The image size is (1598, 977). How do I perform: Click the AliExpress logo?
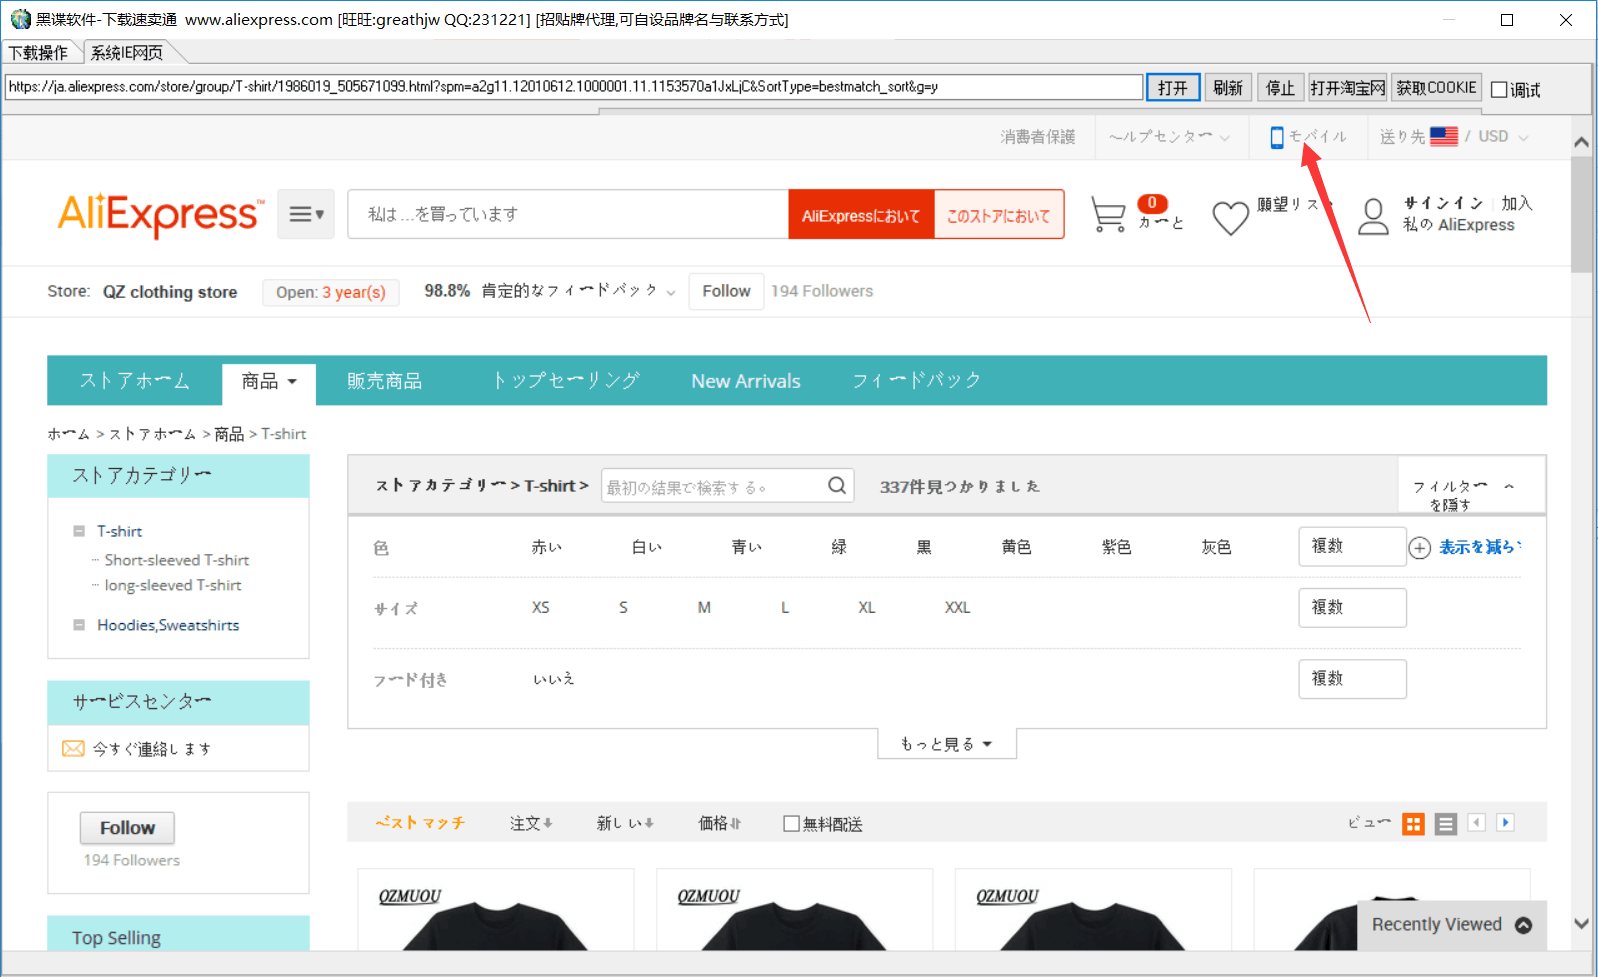(x=161, y=215)
